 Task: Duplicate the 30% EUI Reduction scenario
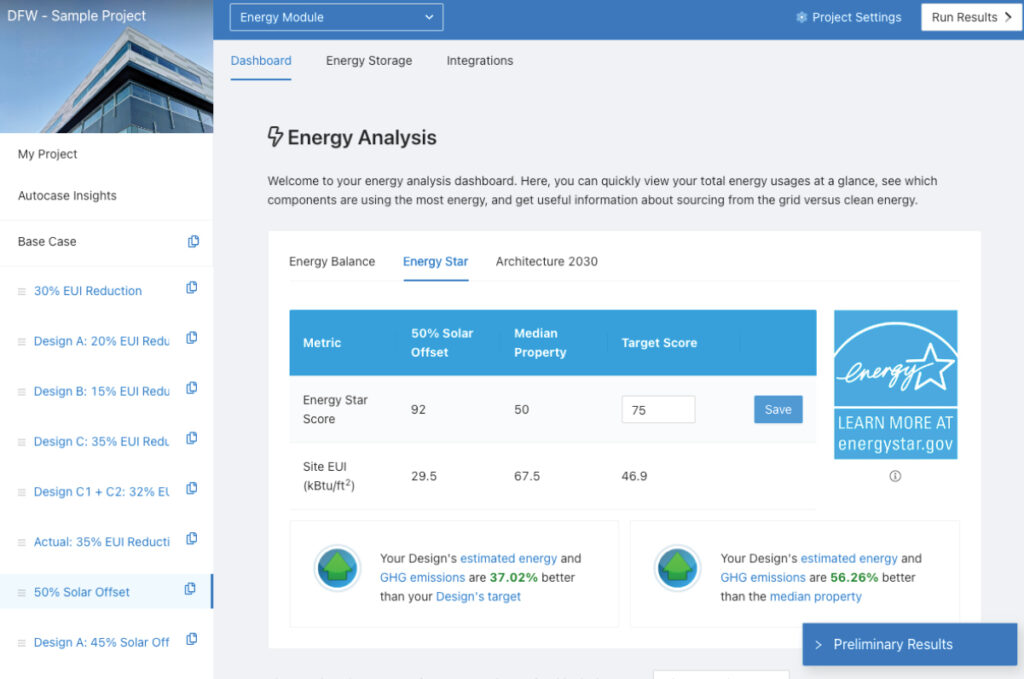(191, 288)
